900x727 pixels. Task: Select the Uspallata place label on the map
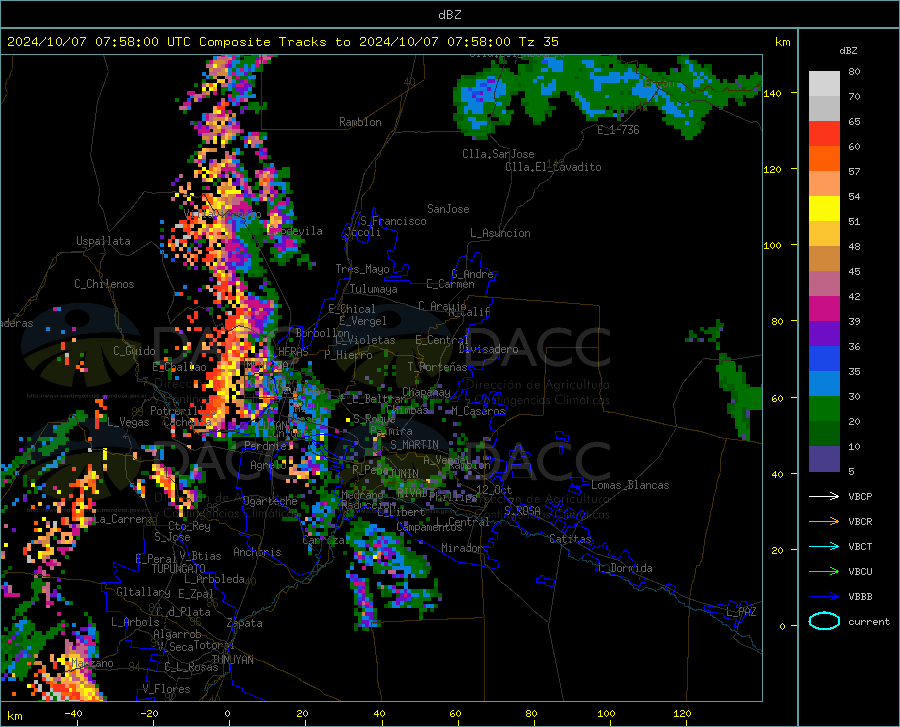click(x=103, y=241)
